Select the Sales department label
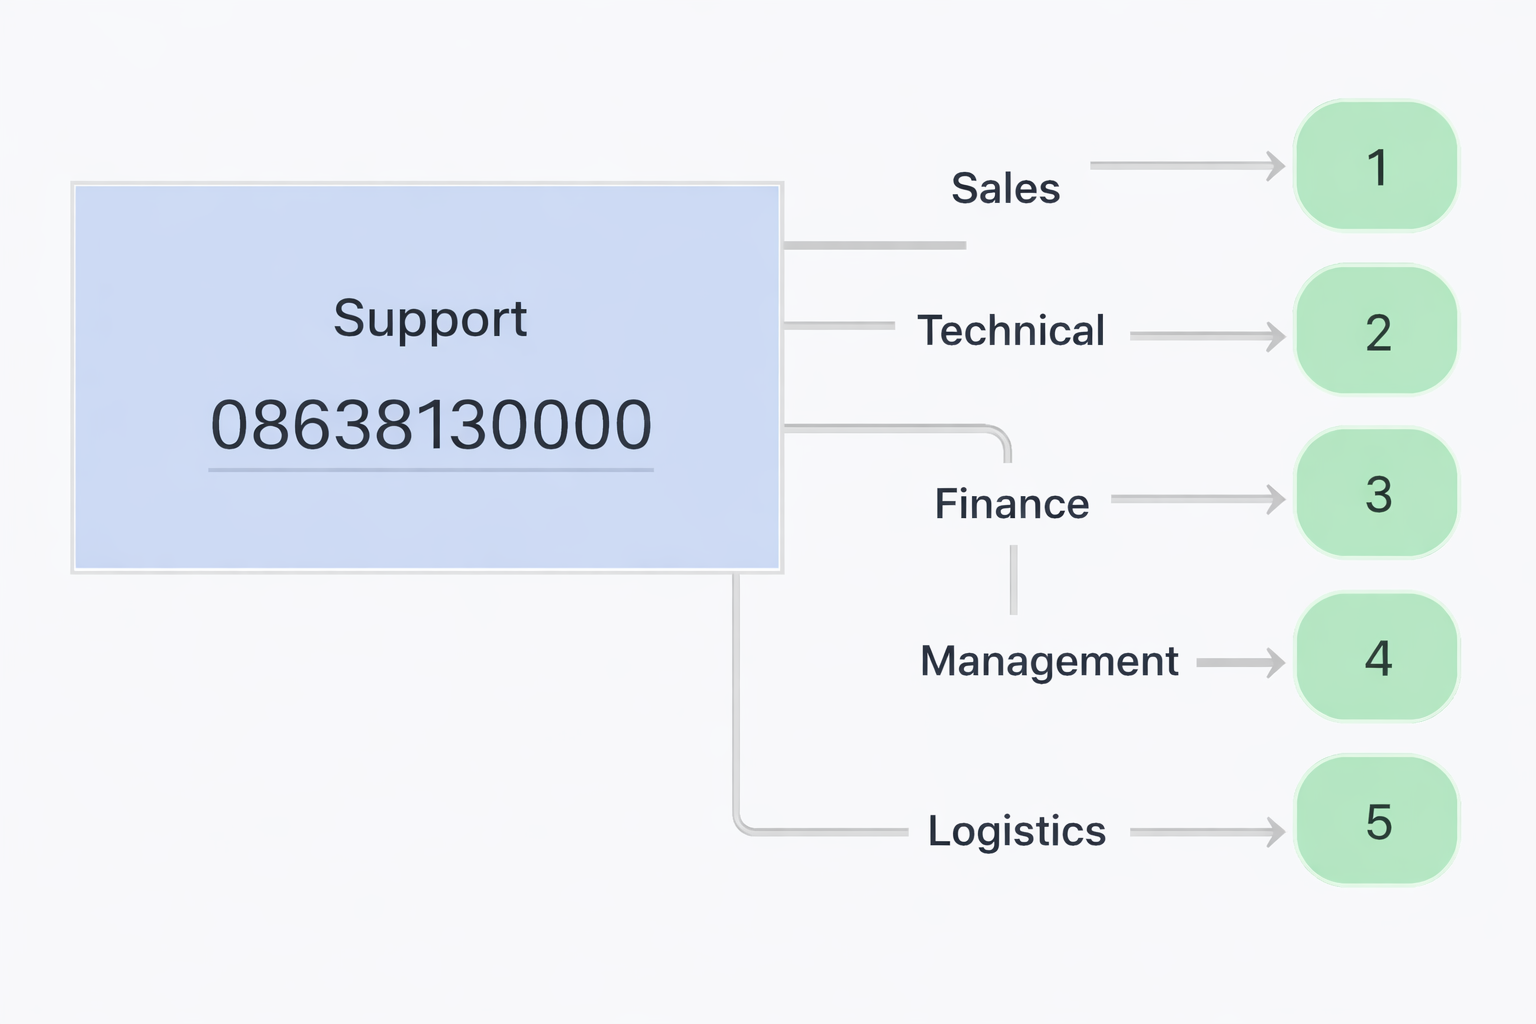 [1005, 188]
